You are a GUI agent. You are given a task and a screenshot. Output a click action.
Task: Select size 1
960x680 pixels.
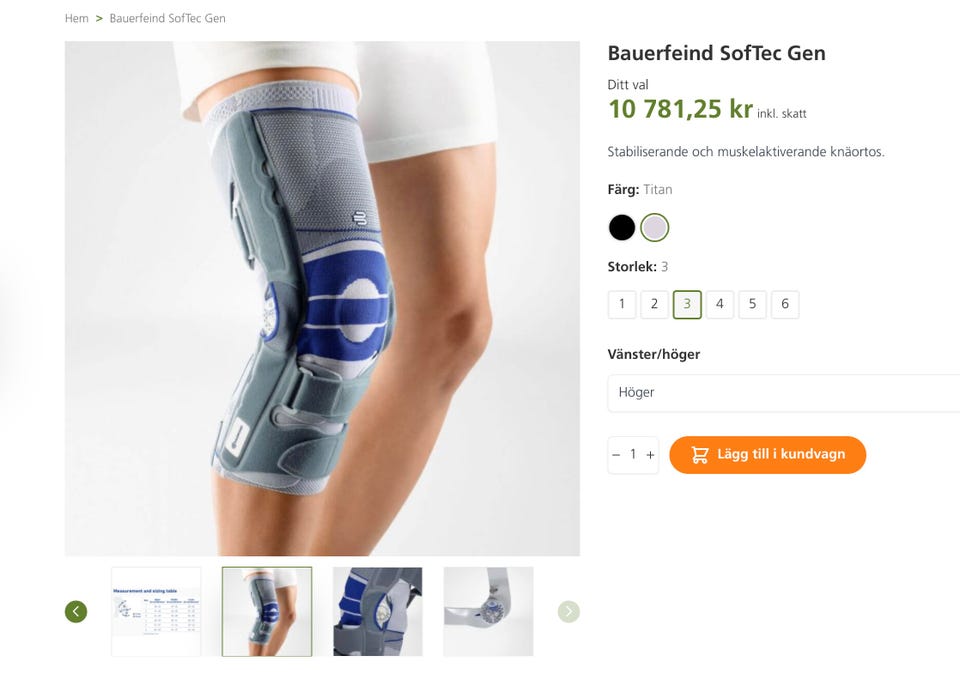pyautogui.click(x=622, y=304)
